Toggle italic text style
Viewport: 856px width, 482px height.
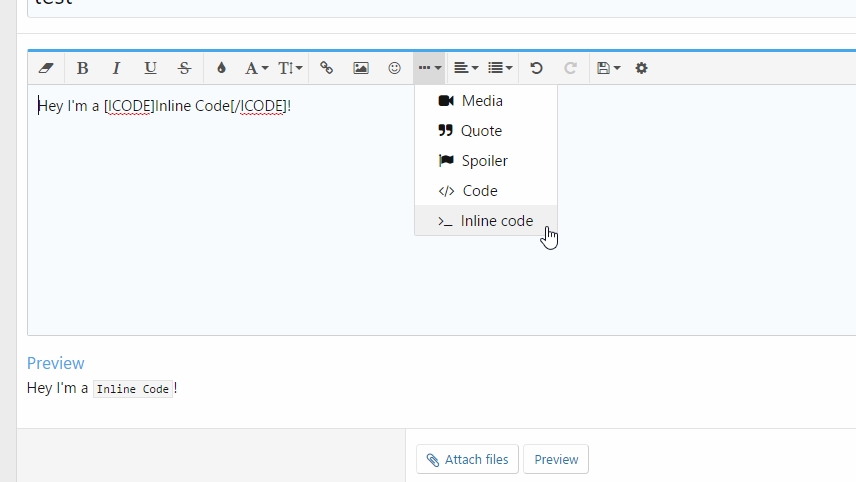coord(116,68)
